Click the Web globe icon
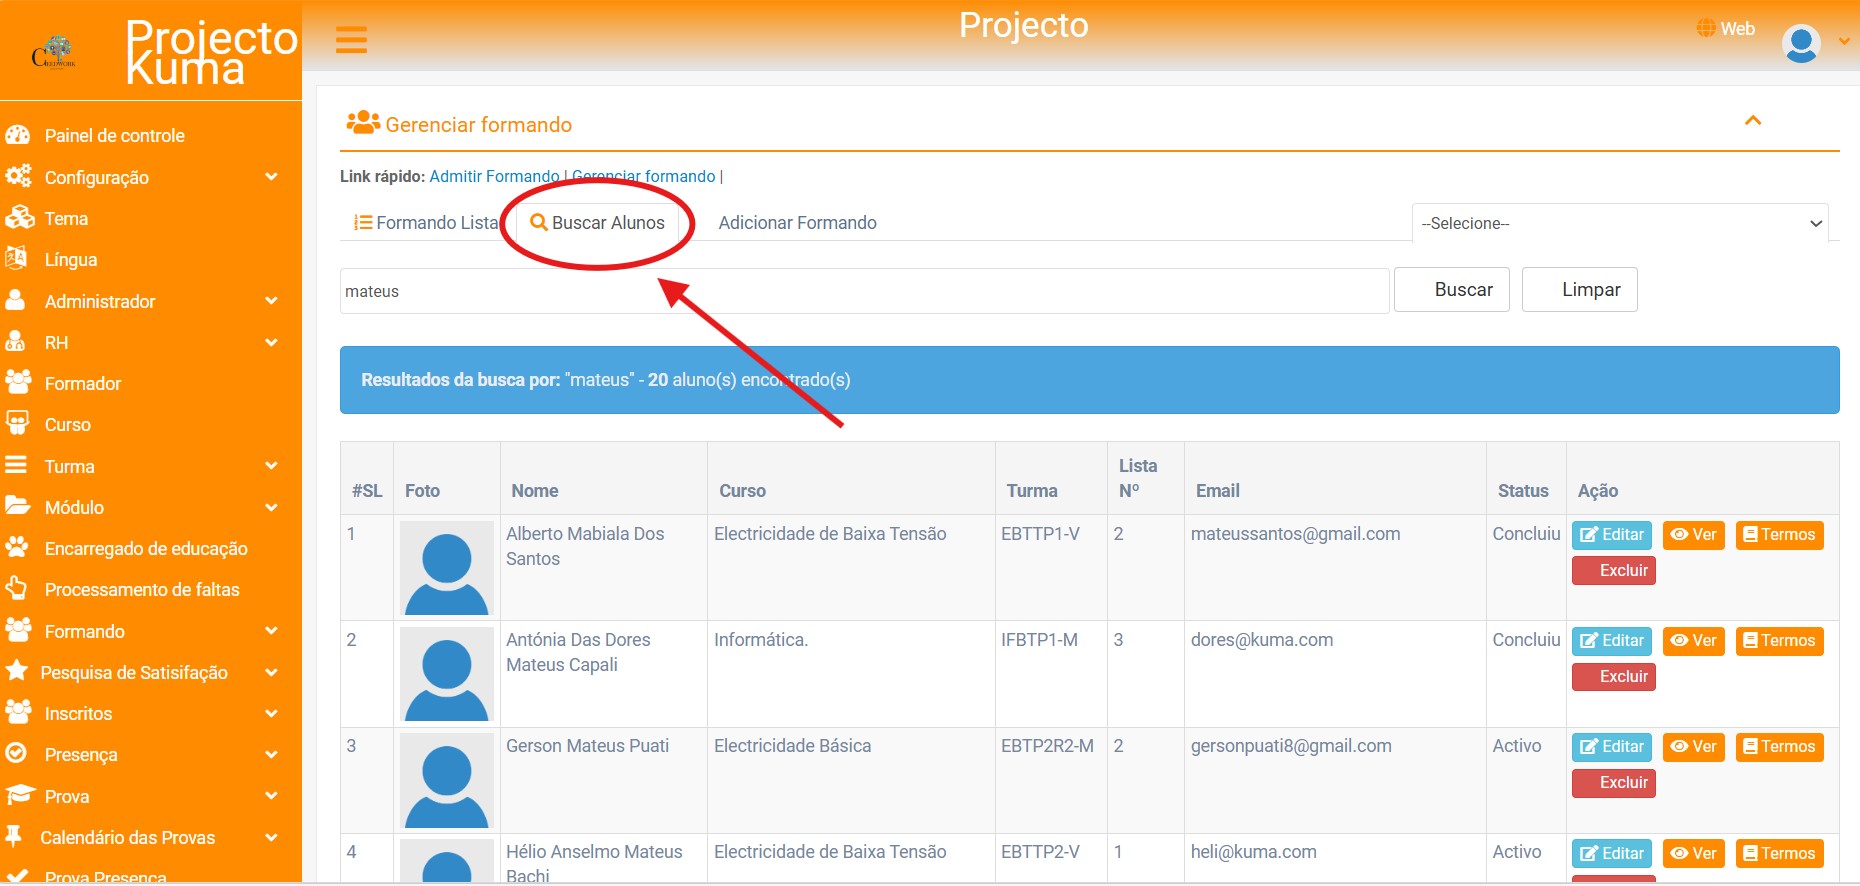 (1705, 28)
